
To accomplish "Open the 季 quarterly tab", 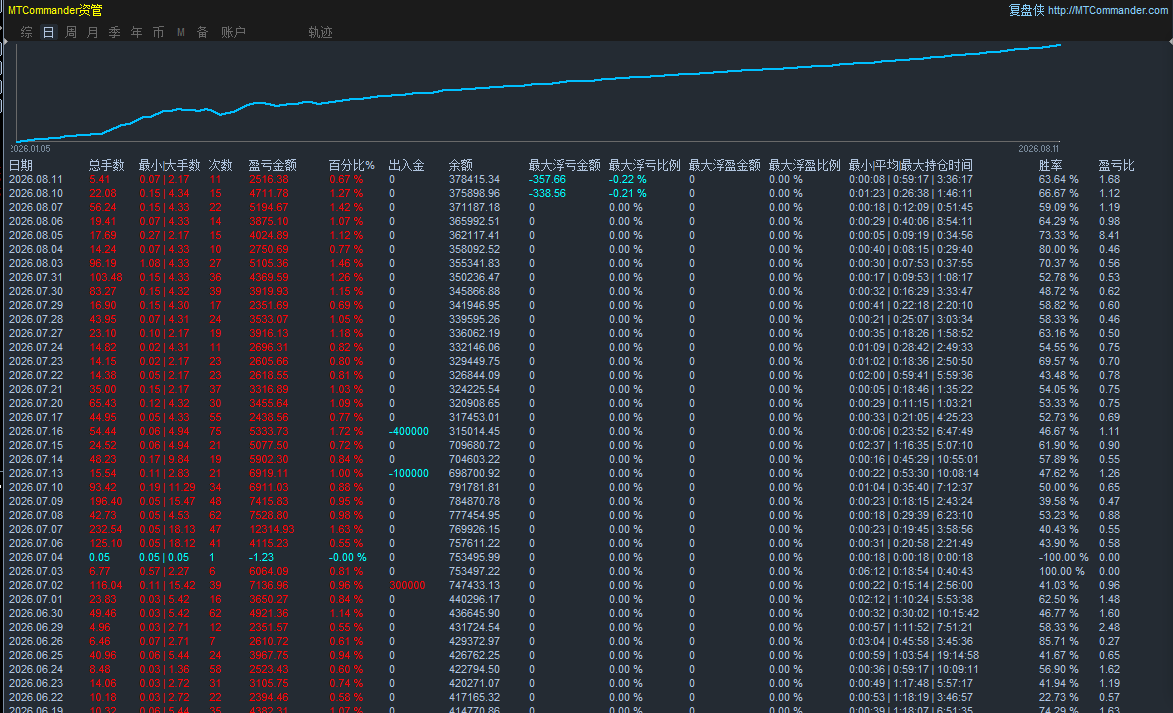I will pos(114,32).
